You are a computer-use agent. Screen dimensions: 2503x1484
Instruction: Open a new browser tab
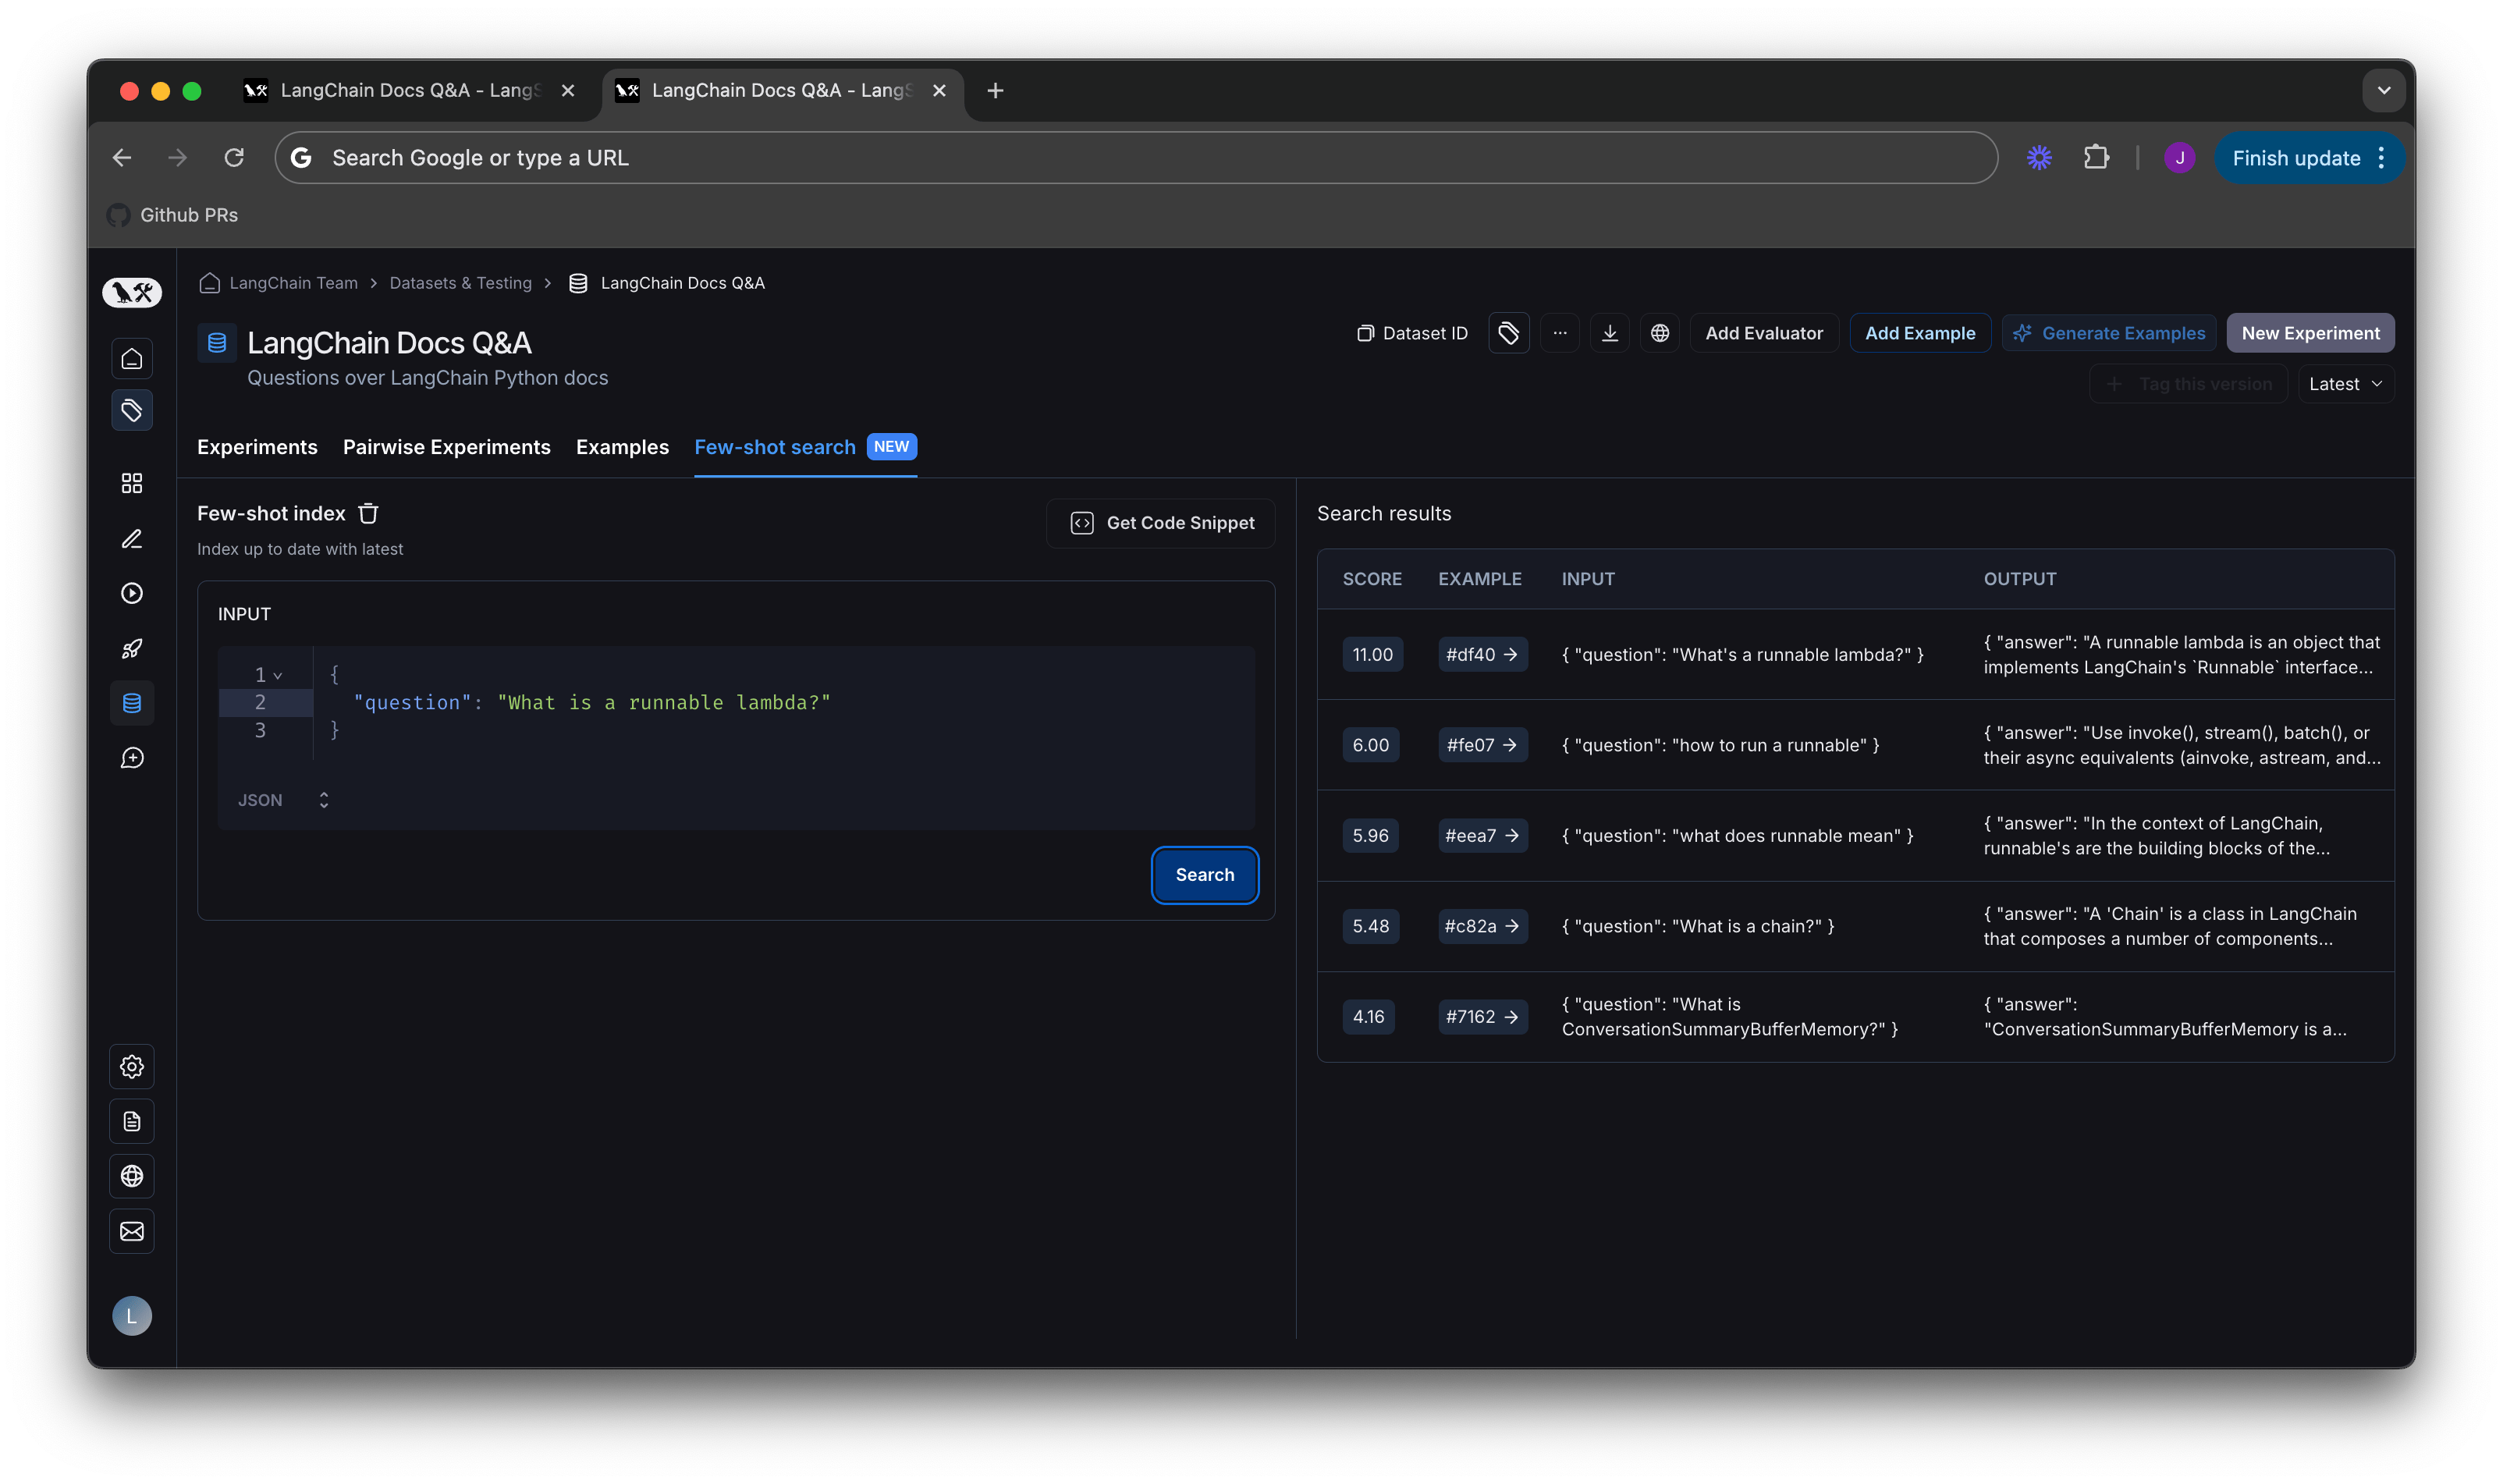(x=995, y=91)
